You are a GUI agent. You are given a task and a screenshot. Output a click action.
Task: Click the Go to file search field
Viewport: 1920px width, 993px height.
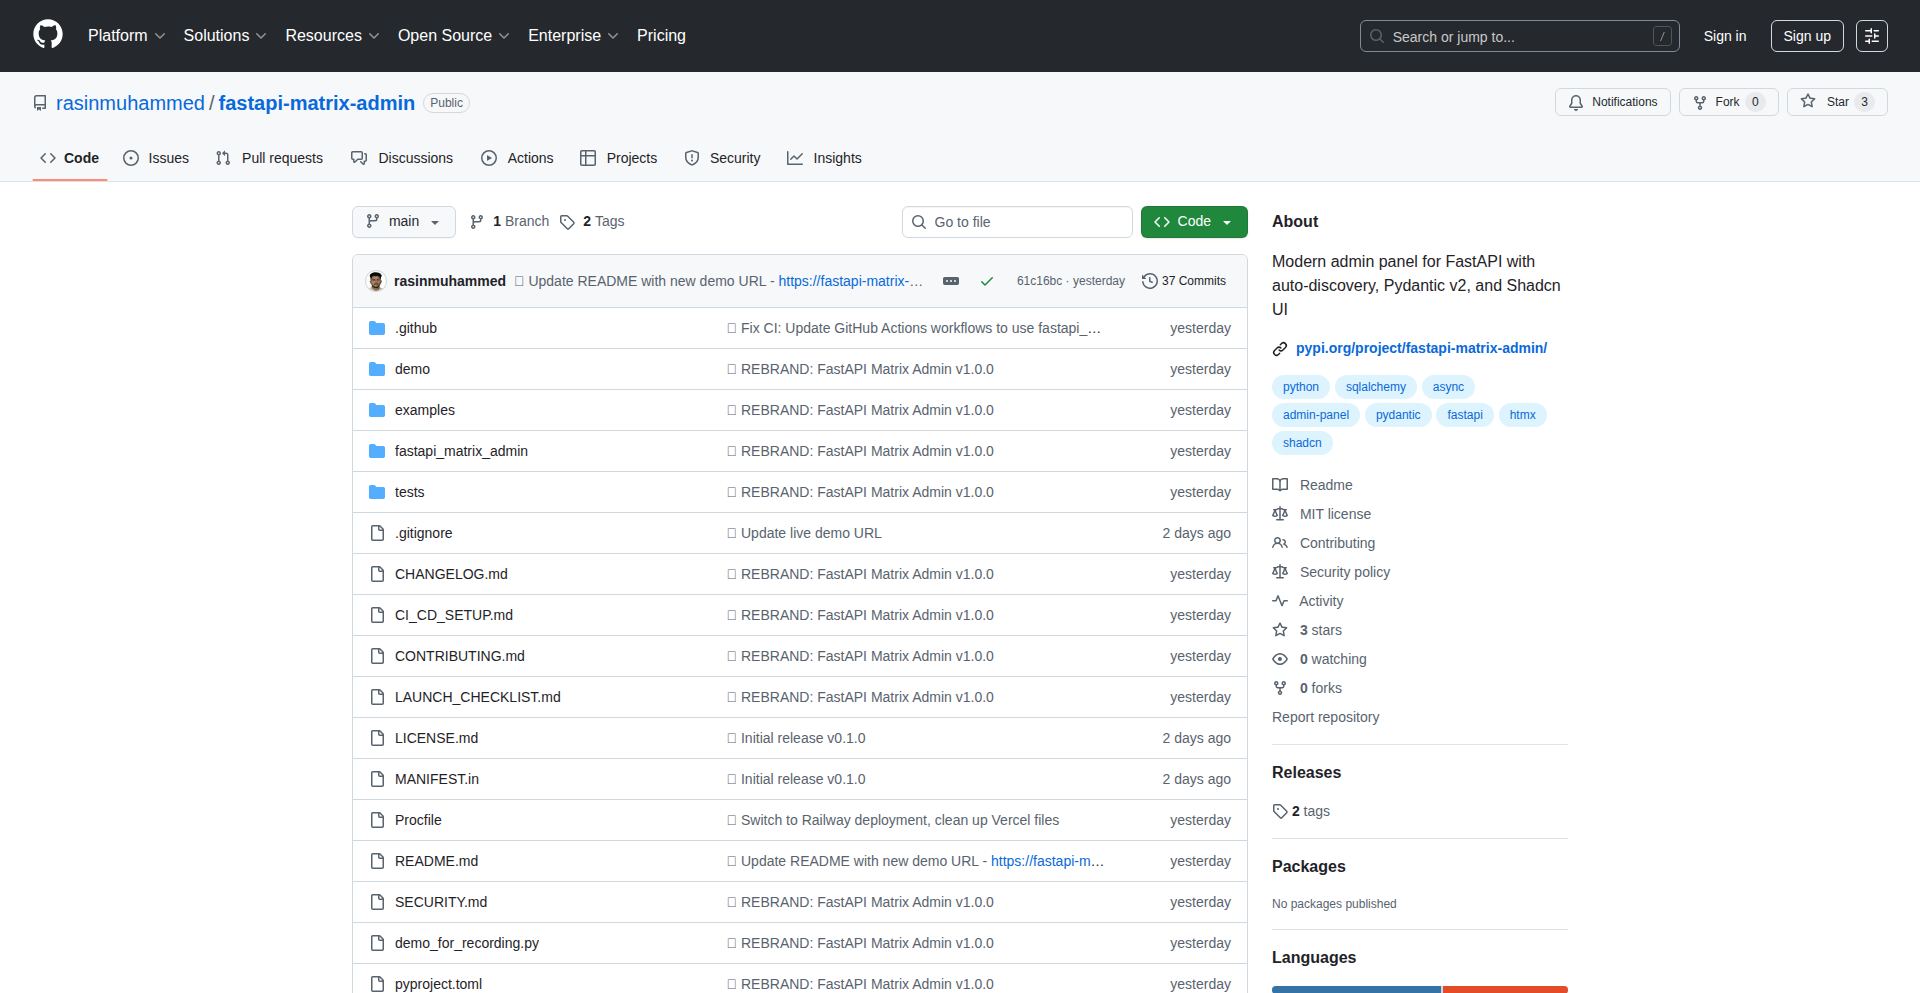click(1017, 221)
